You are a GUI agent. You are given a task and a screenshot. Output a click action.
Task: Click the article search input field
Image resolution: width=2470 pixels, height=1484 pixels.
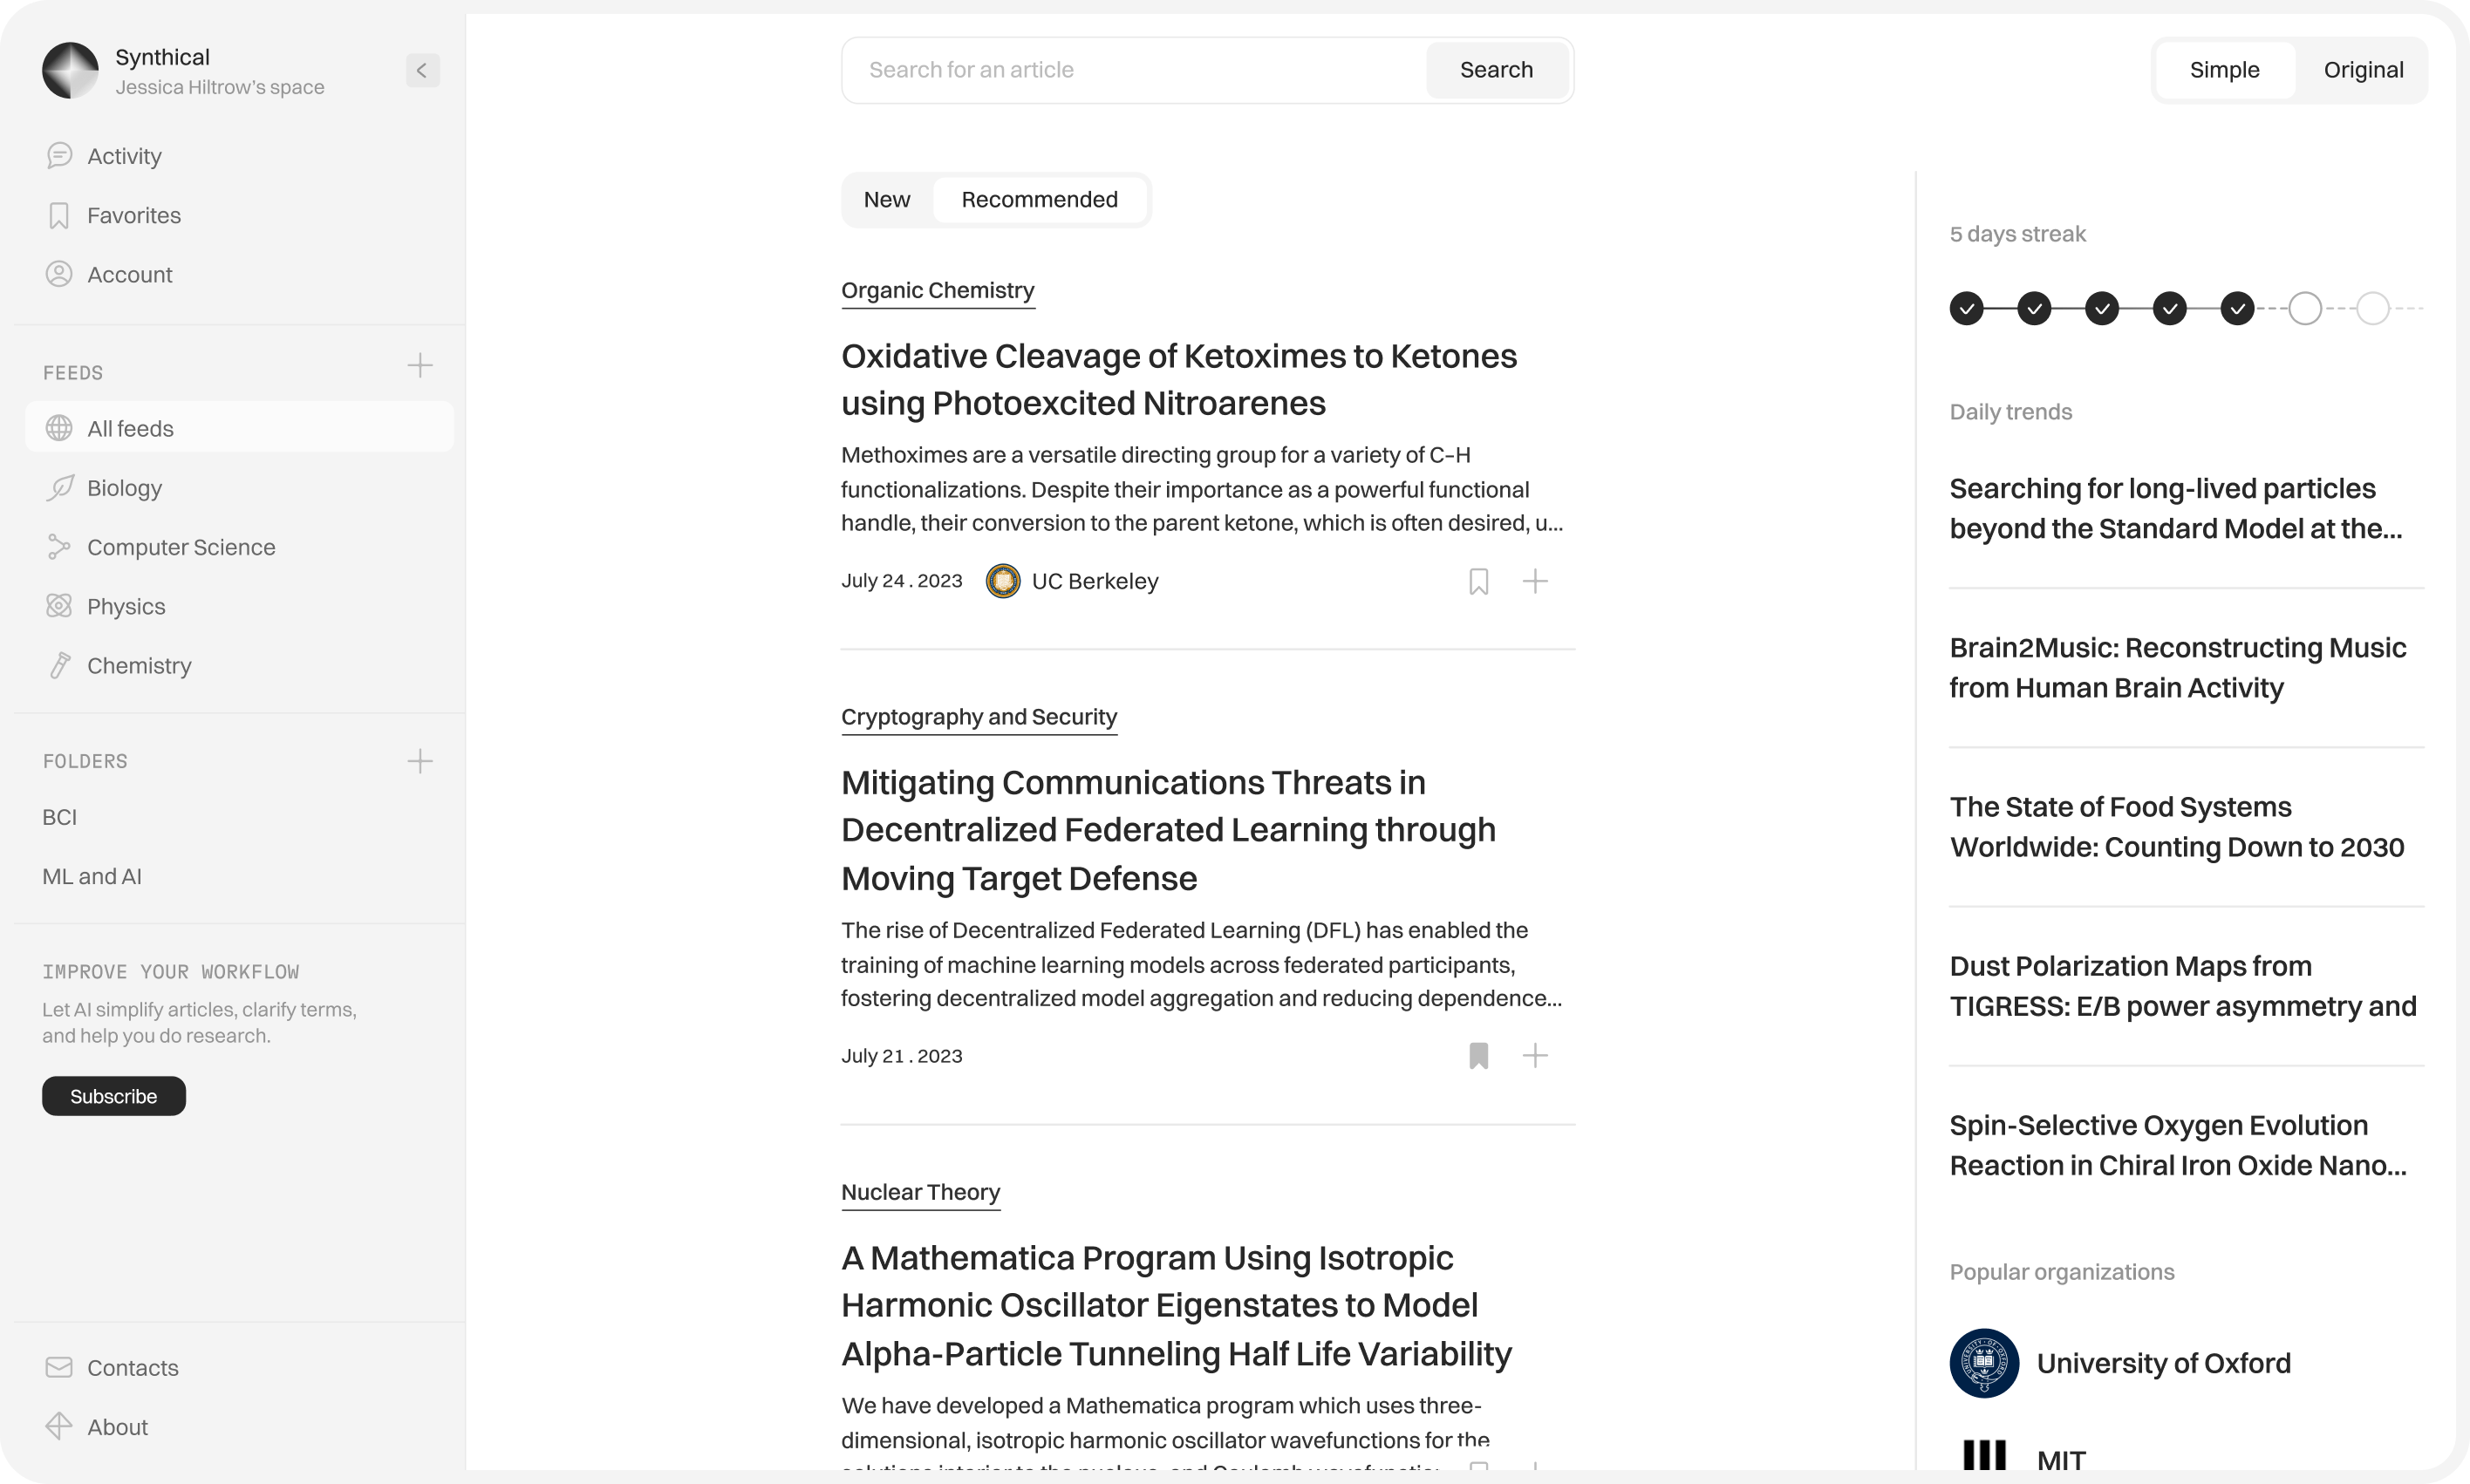click(x=1130, y=69)
